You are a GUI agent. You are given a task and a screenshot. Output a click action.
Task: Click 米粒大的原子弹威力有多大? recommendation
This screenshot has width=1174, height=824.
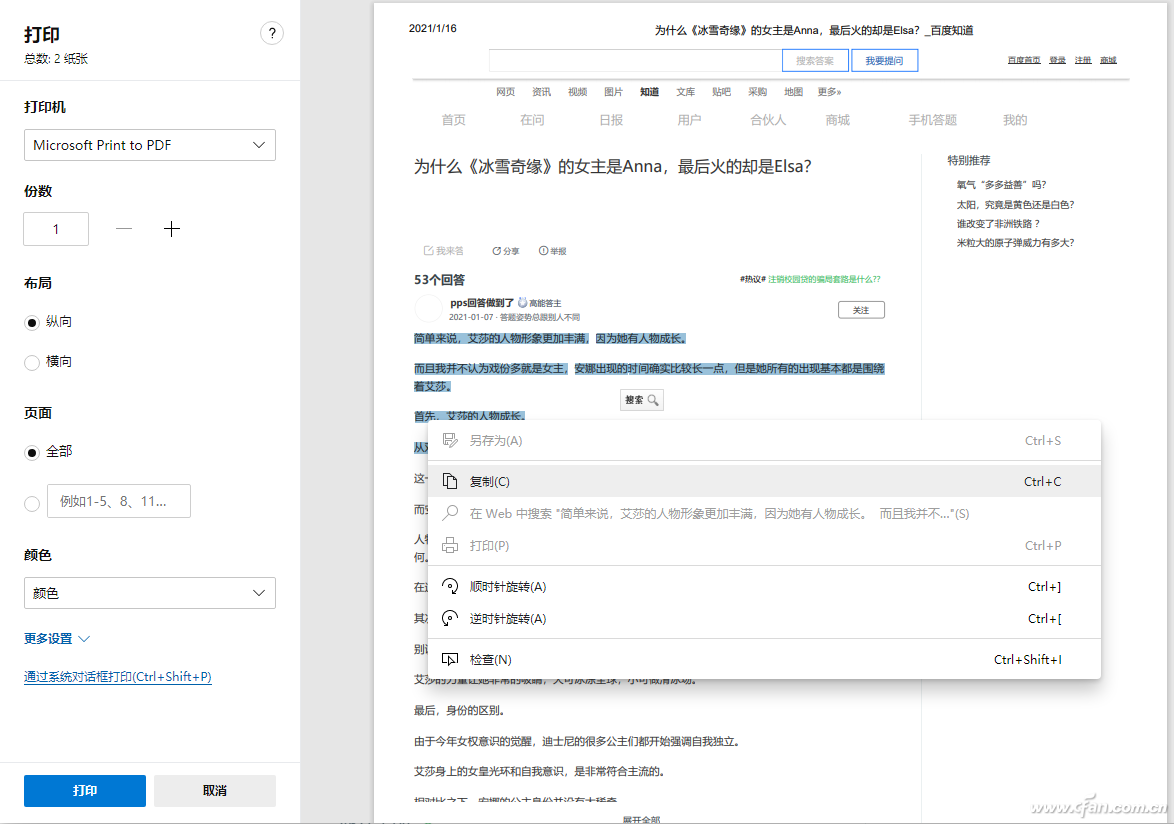pyautogui.click(x=1015, y=242)
